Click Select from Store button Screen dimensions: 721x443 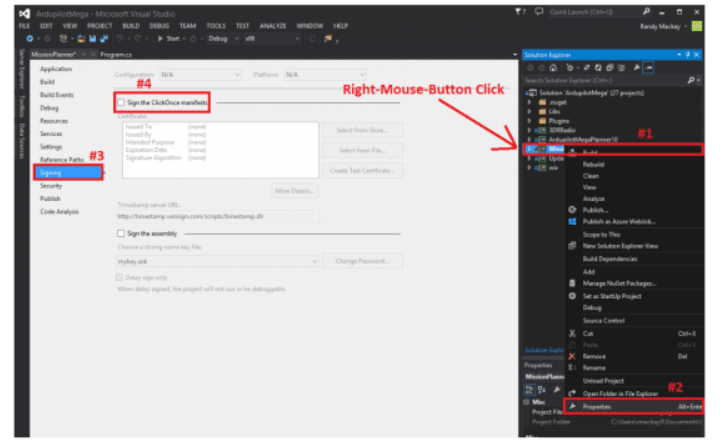coord(362,130)
